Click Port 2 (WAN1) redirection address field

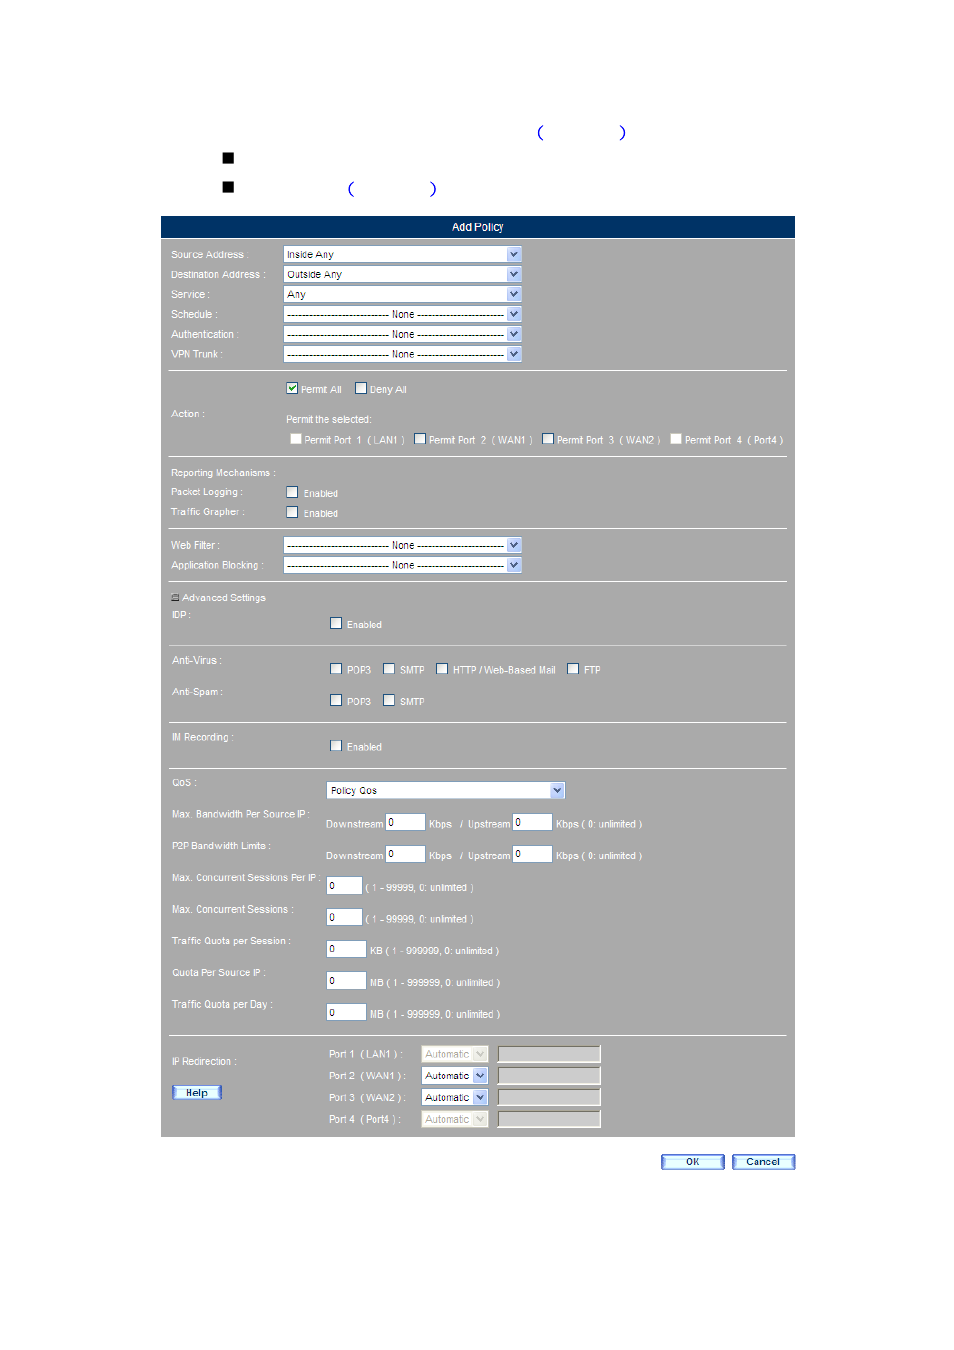(x=549, y=1076)
